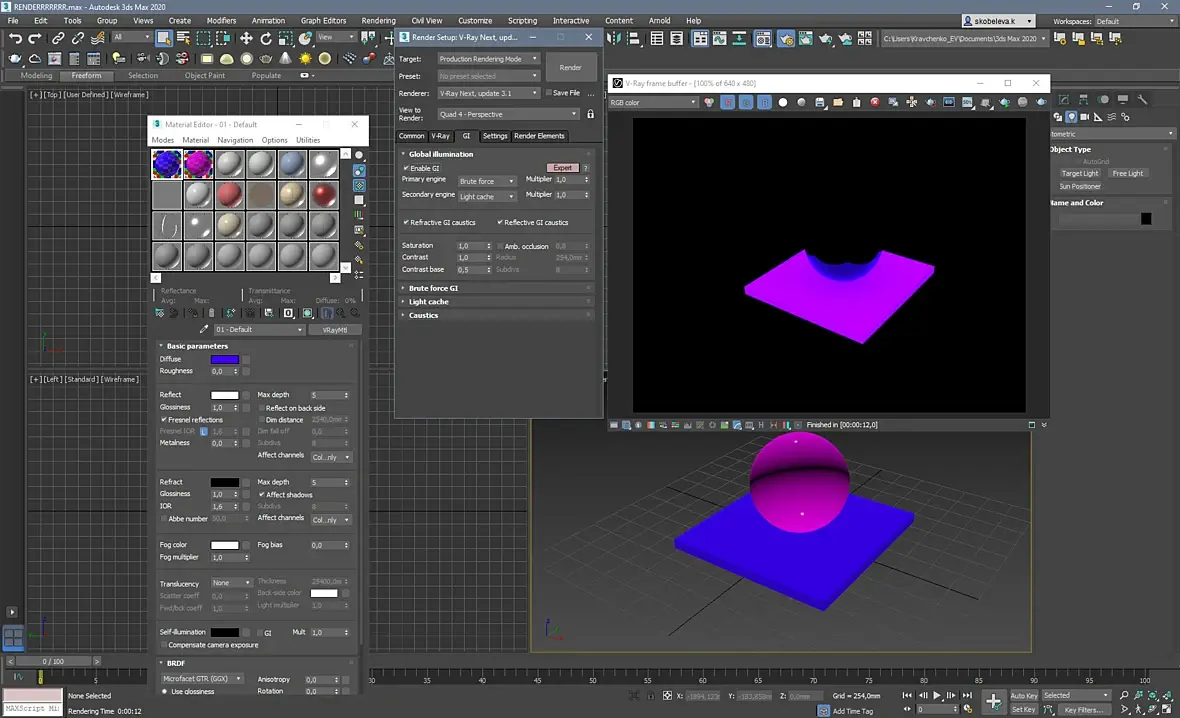Switch to the Settings tab in Render Setup
This screenshot has height=718, width=1180.
point(495,136)
